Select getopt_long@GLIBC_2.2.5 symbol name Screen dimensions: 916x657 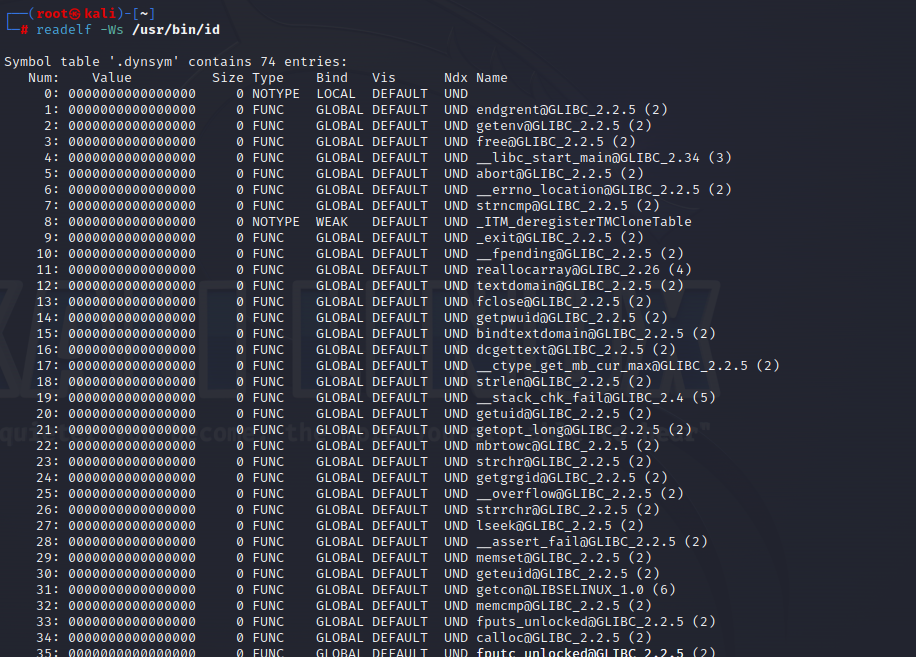(x=568, y=430)
